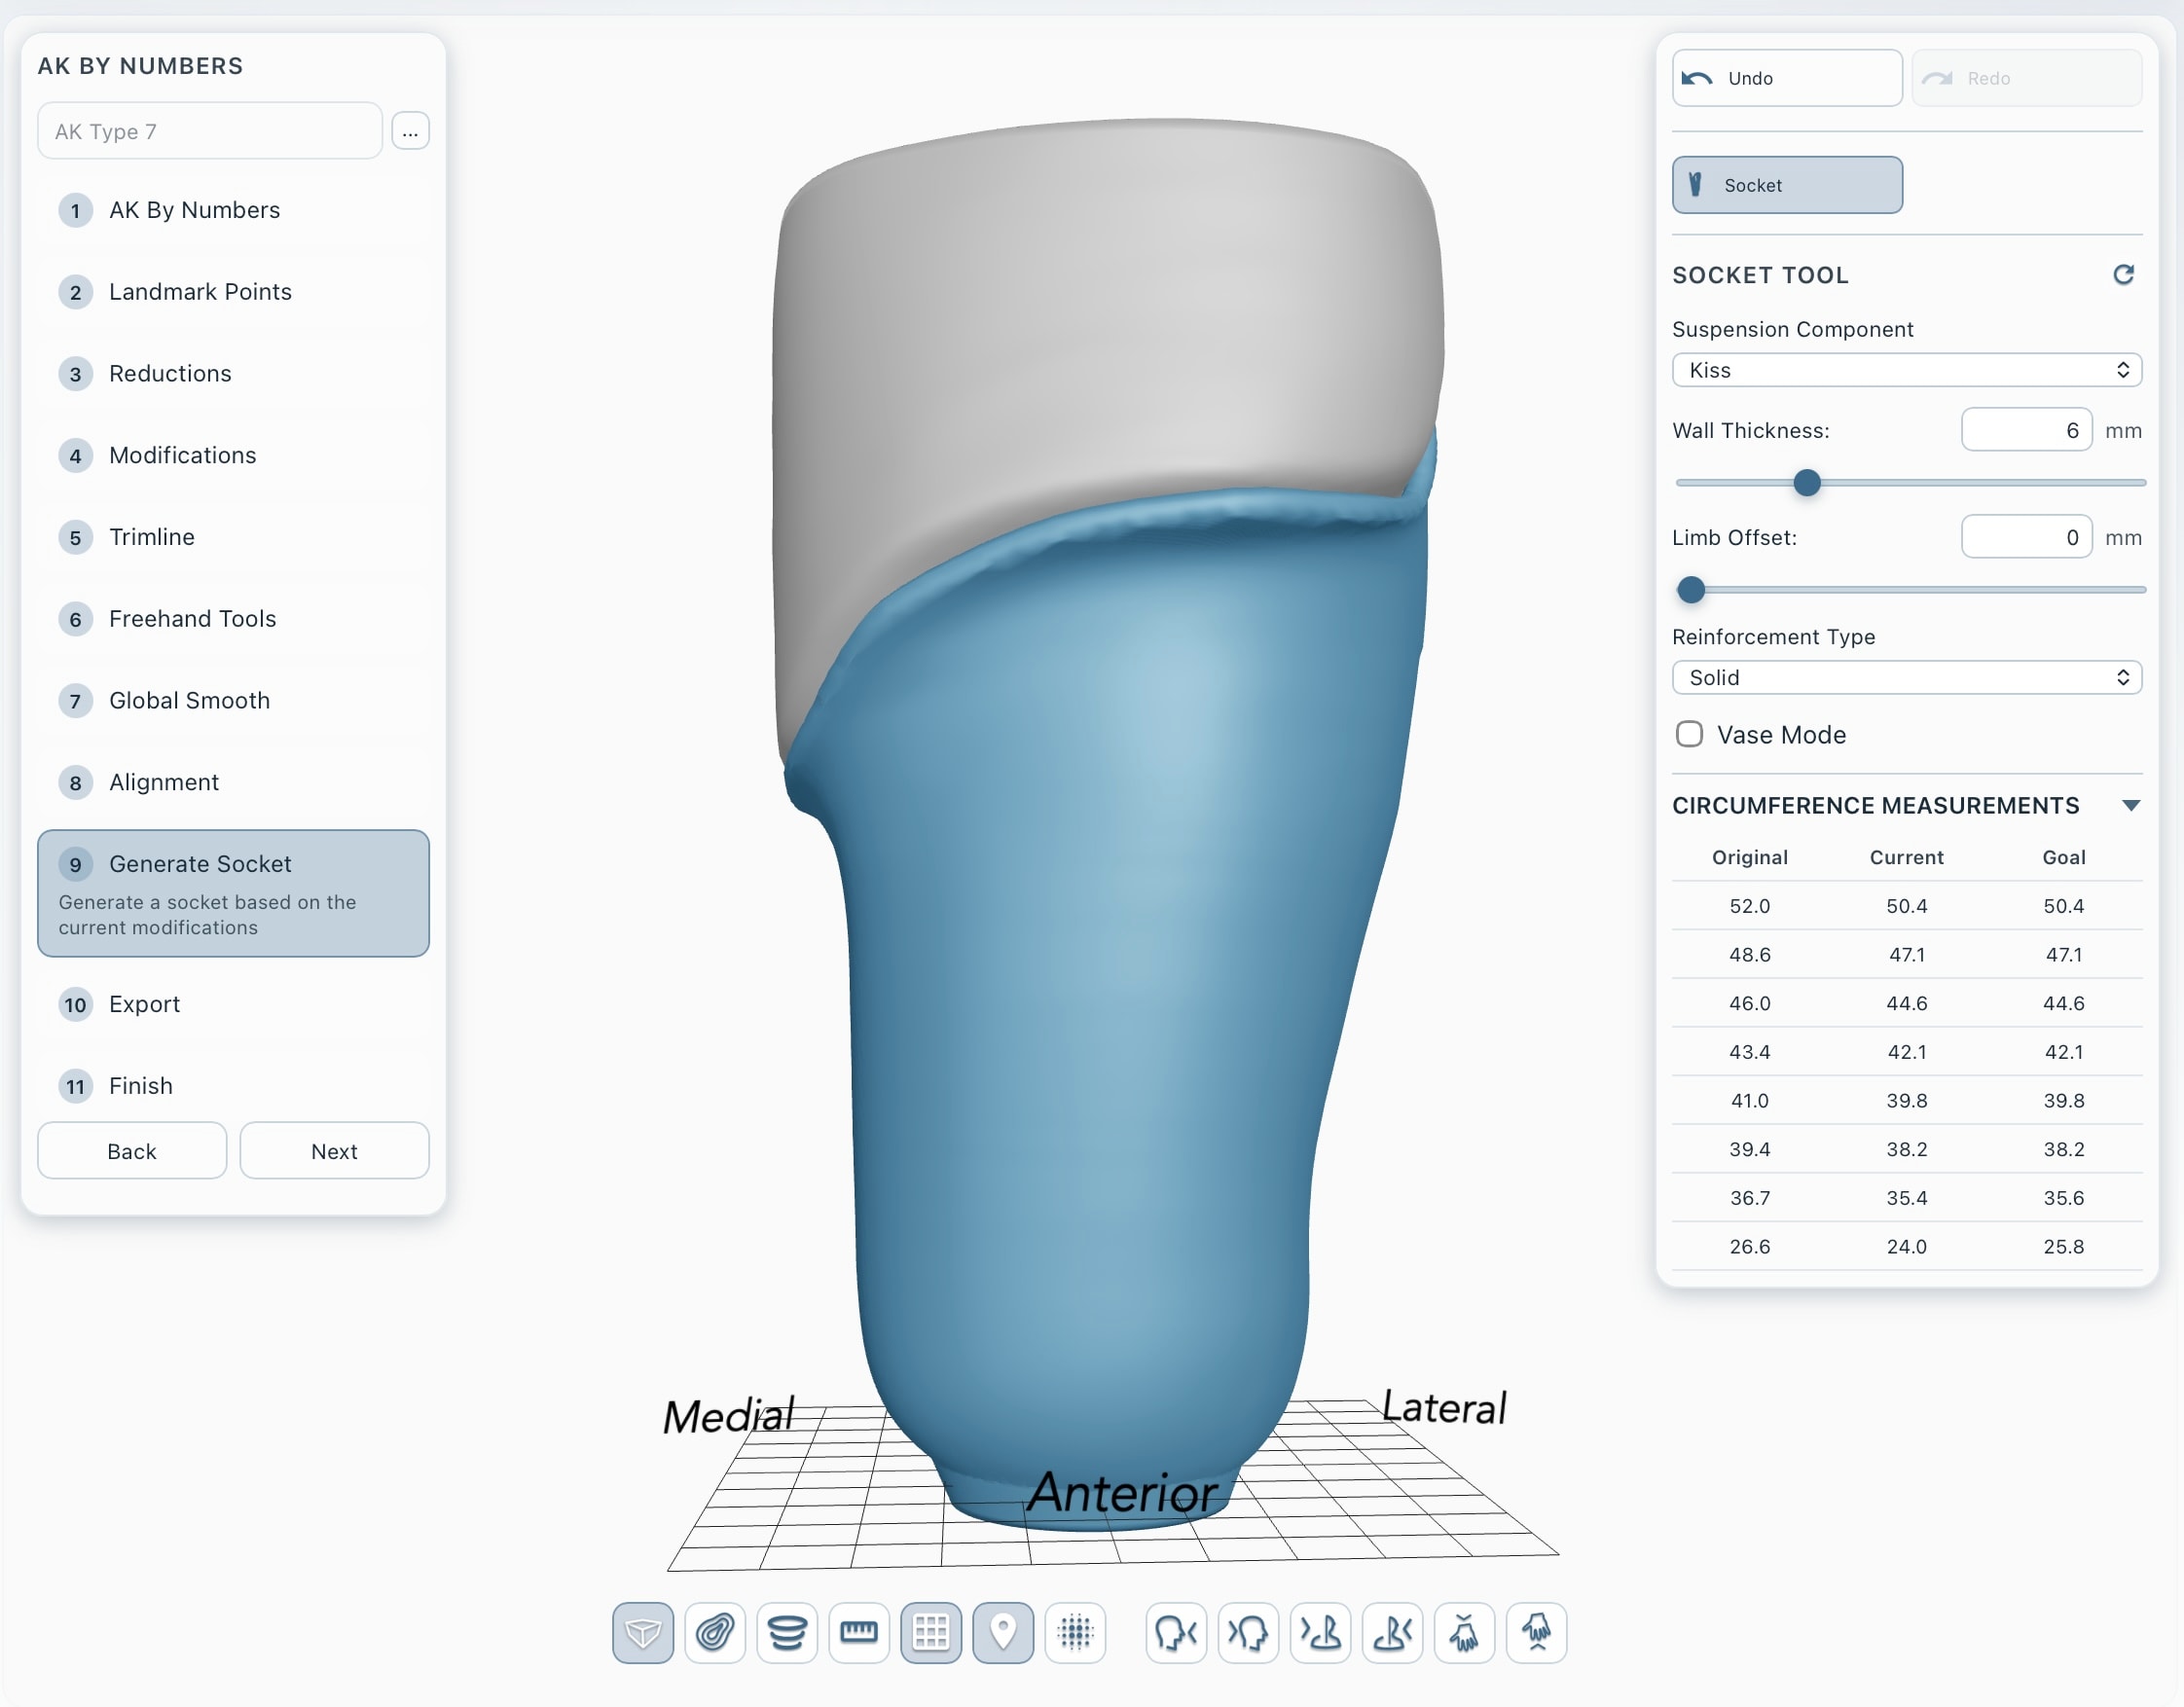The image size is (2184, 1707).
Task: Click the Wall Thickness slider handle
Action: pyautogui.click(x=1806, y=483)
